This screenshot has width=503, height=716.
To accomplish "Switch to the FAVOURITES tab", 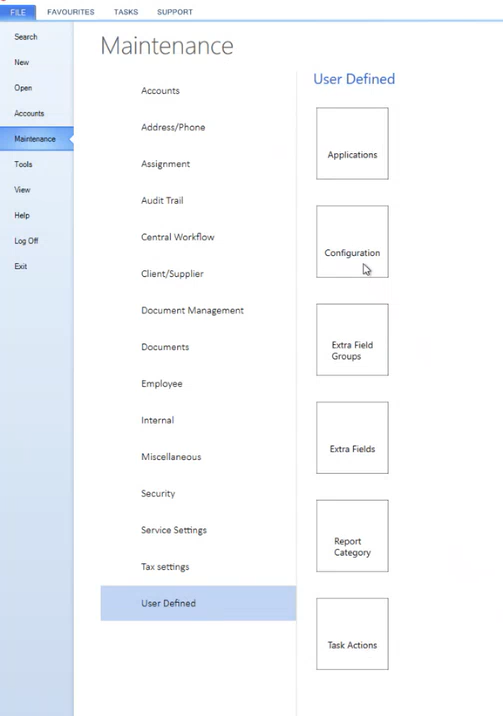I will pyautogui.click(x=71, y=12).
